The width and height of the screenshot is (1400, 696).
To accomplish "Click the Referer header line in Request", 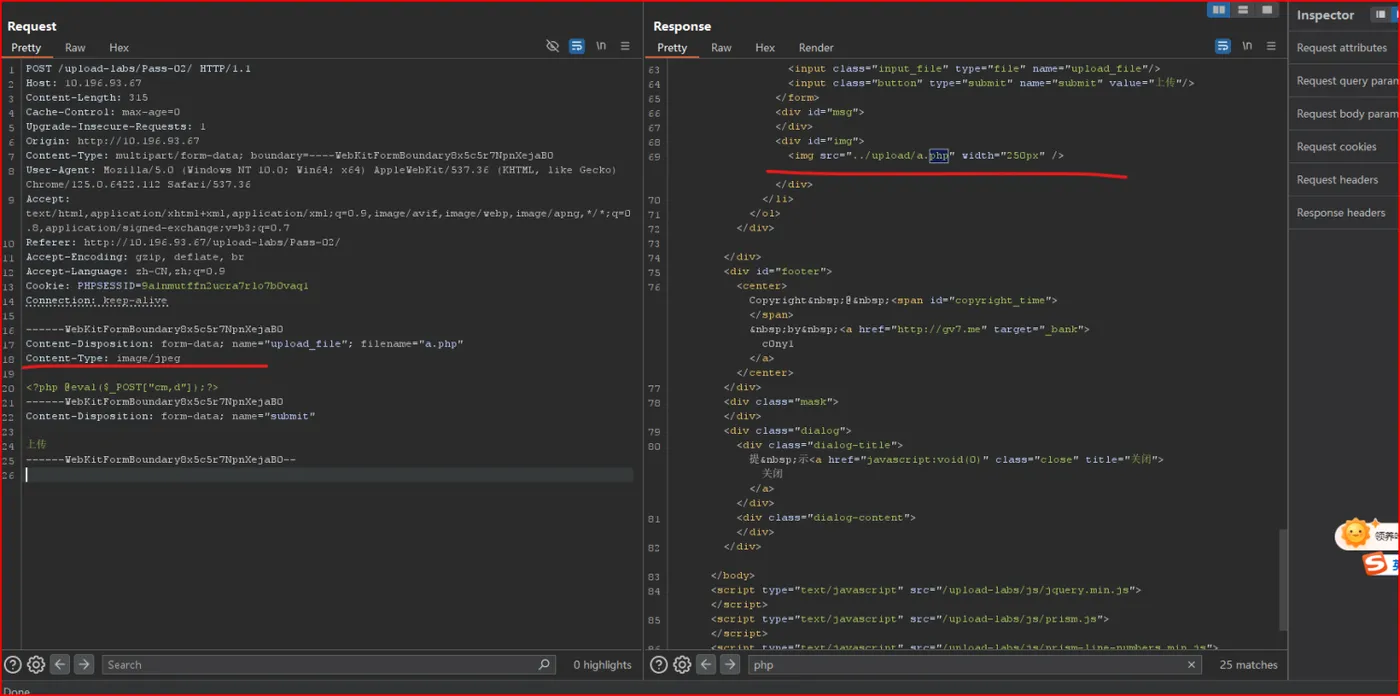I will [183, 242].
